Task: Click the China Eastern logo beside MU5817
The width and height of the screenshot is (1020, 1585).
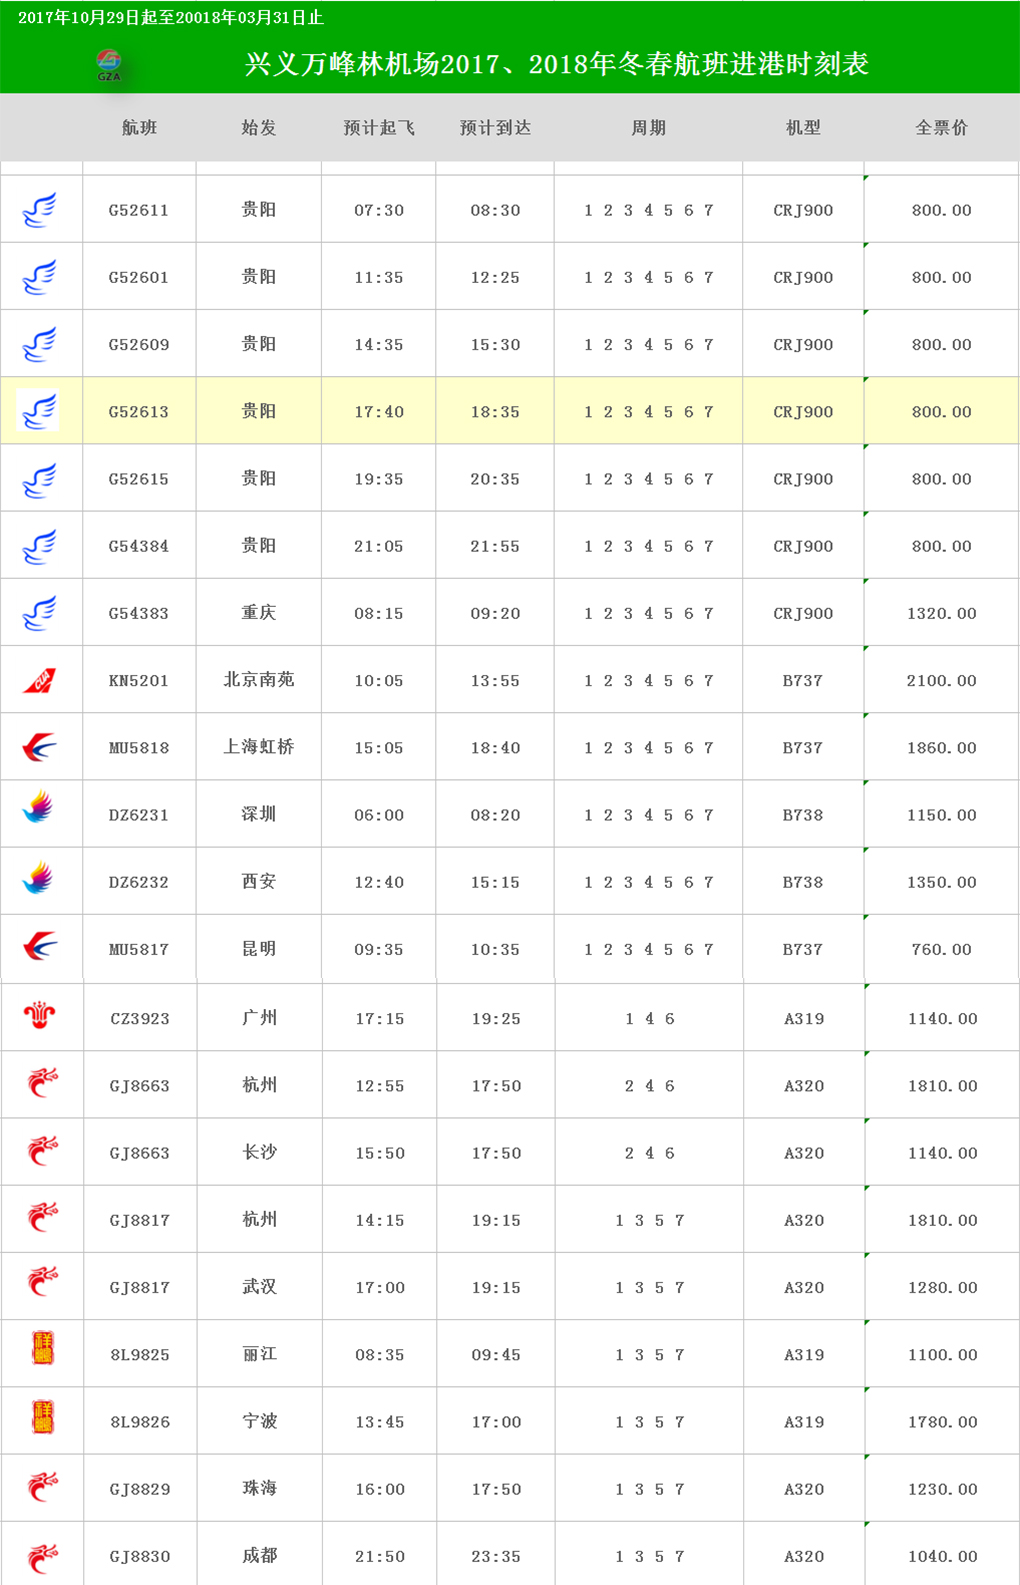Action: [x=39, y=945]
